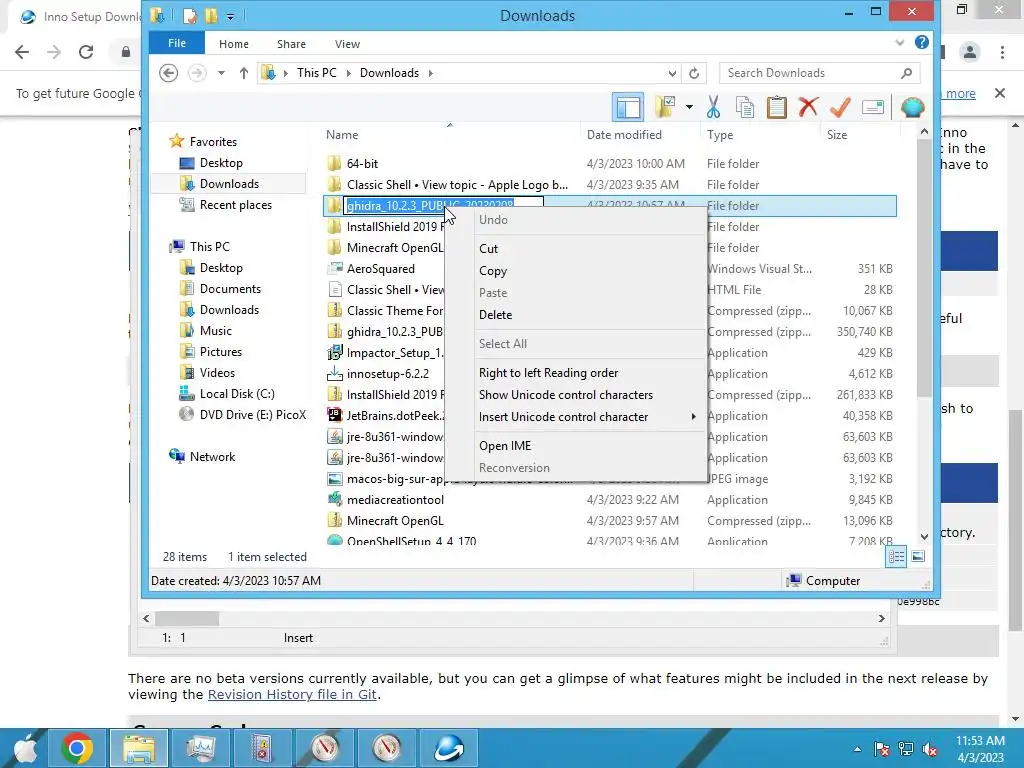Viewport: 1024px width, 768px height.
Task: Expand the This PC breadcrumb arrow
Action: [348, 73]
